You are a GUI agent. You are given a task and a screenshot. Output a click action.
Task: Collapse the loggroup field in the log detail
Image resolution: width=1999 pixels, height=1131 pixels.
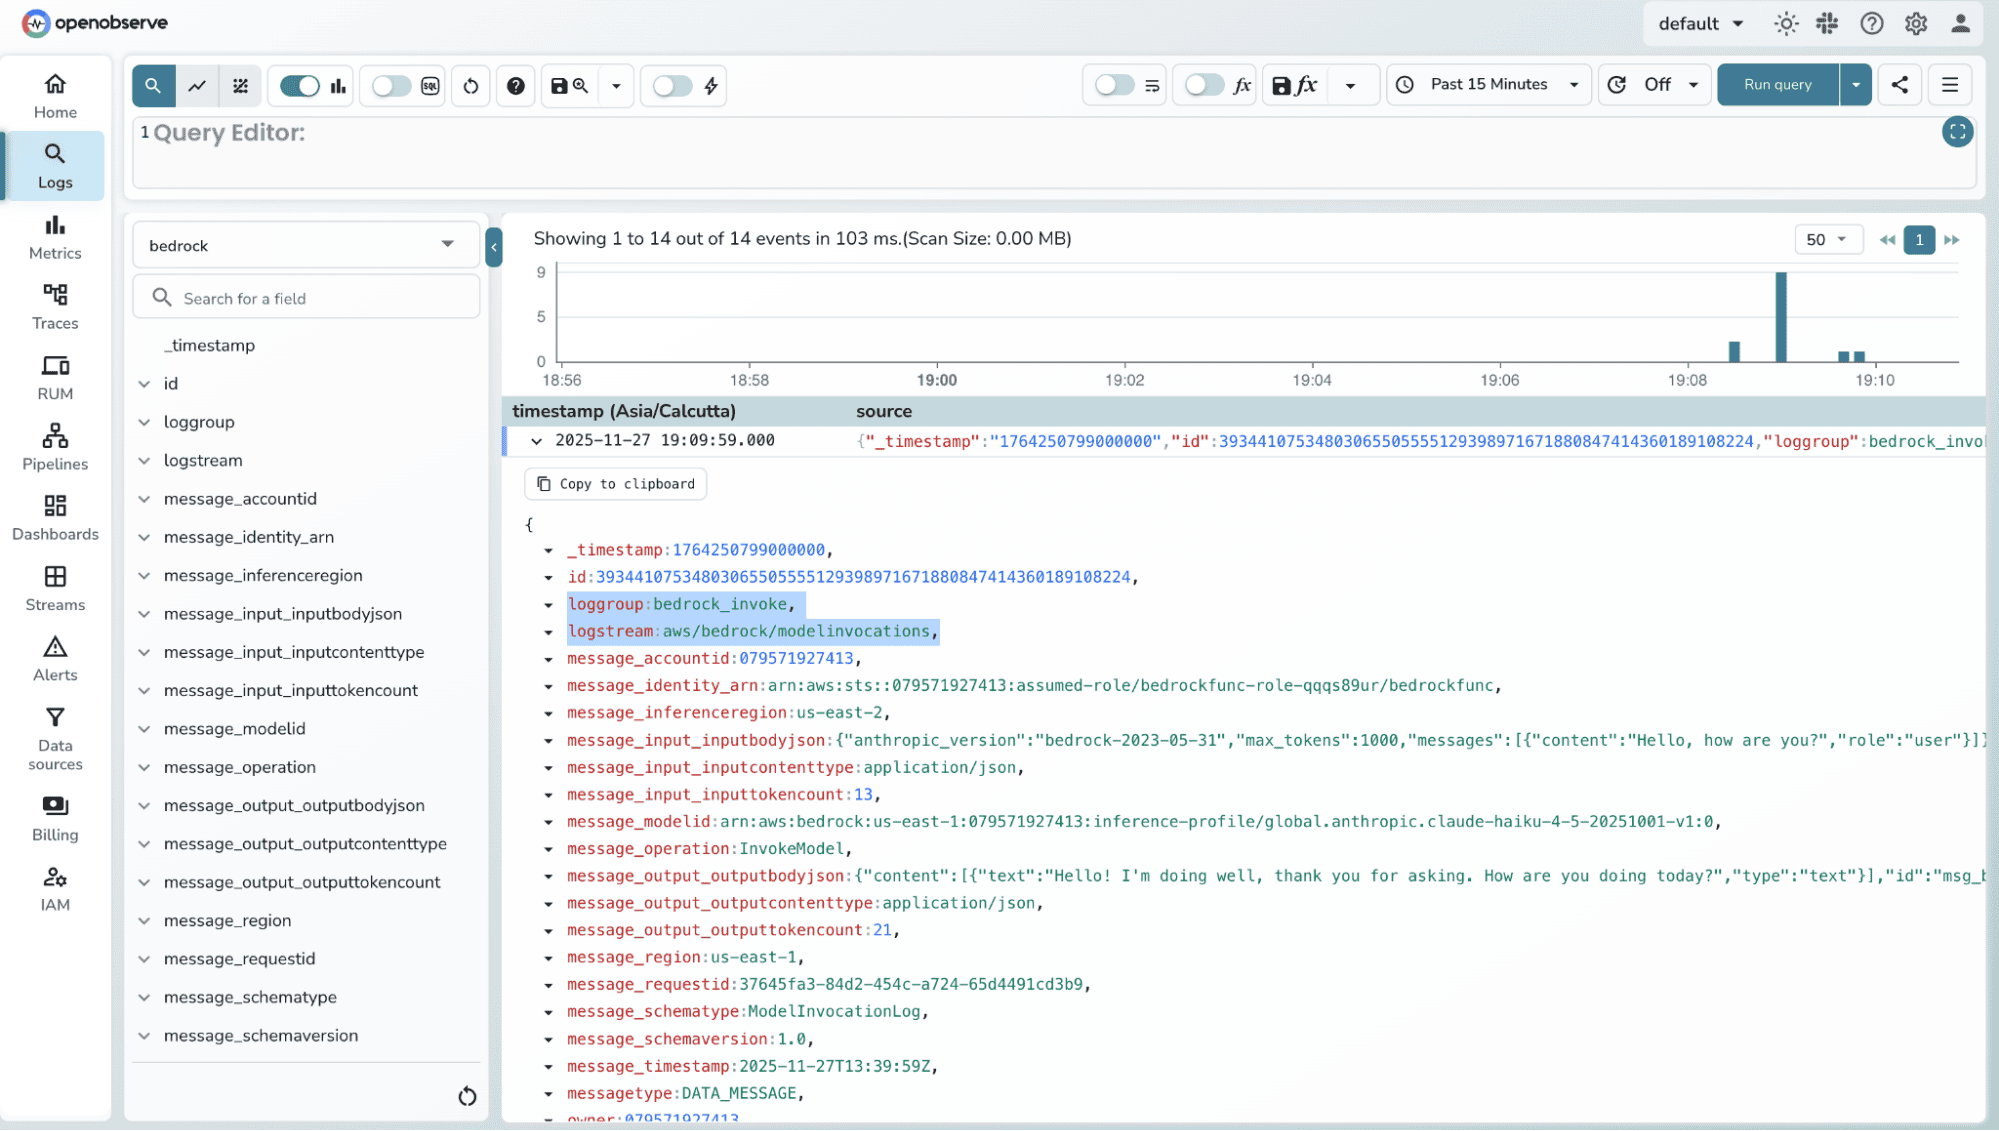tap(547, 605)
